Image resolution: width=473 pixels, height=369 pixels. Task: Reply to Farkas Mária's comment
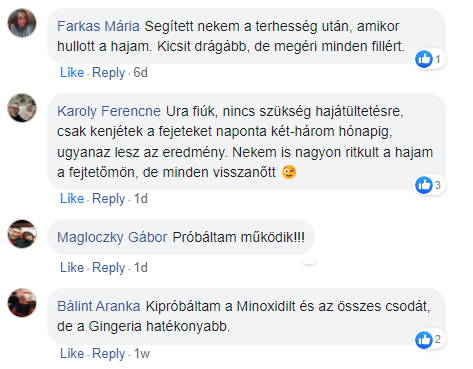tap(108, 73)
